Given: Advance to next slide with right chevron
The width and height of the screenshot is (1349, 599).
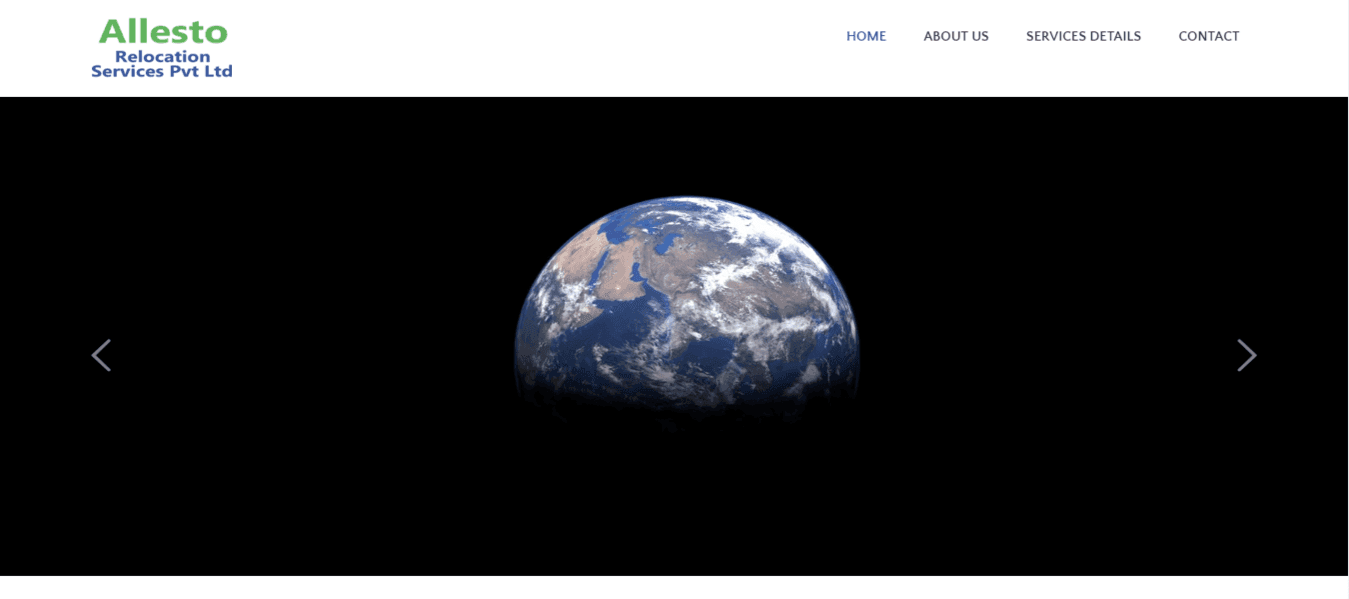Looking at the screenshot, I should tap(1246, 355).
